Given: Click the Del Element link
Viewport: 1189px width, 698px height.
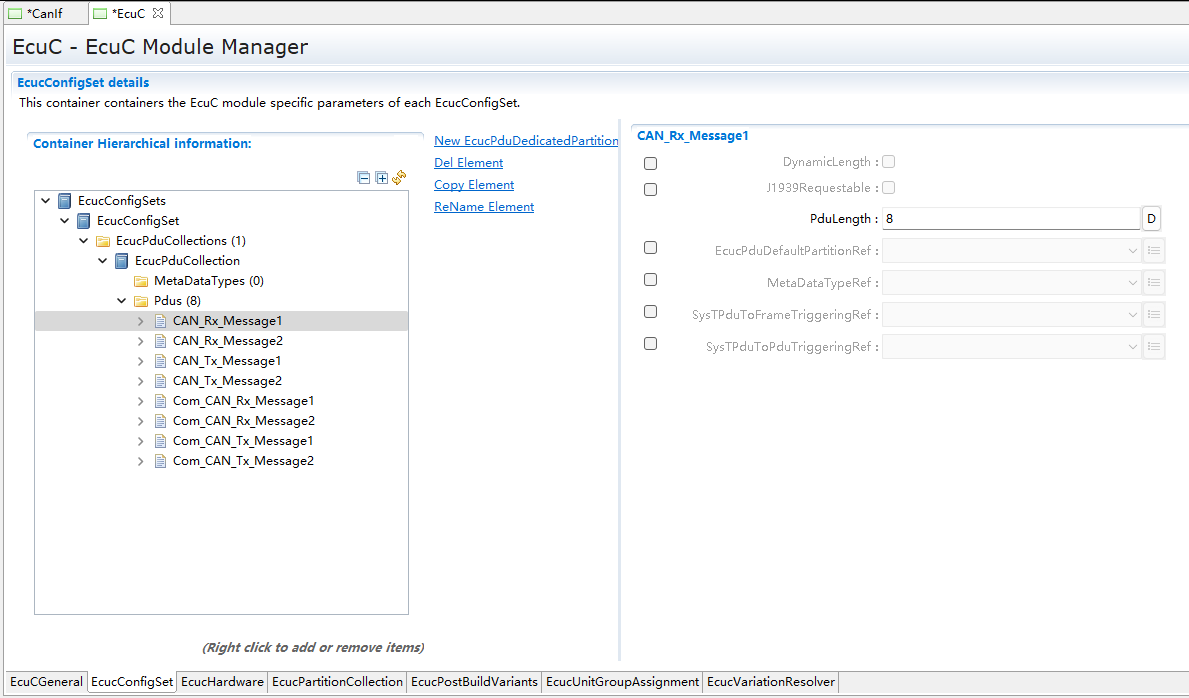Looking at the screenshot, I should coord(468,163).
